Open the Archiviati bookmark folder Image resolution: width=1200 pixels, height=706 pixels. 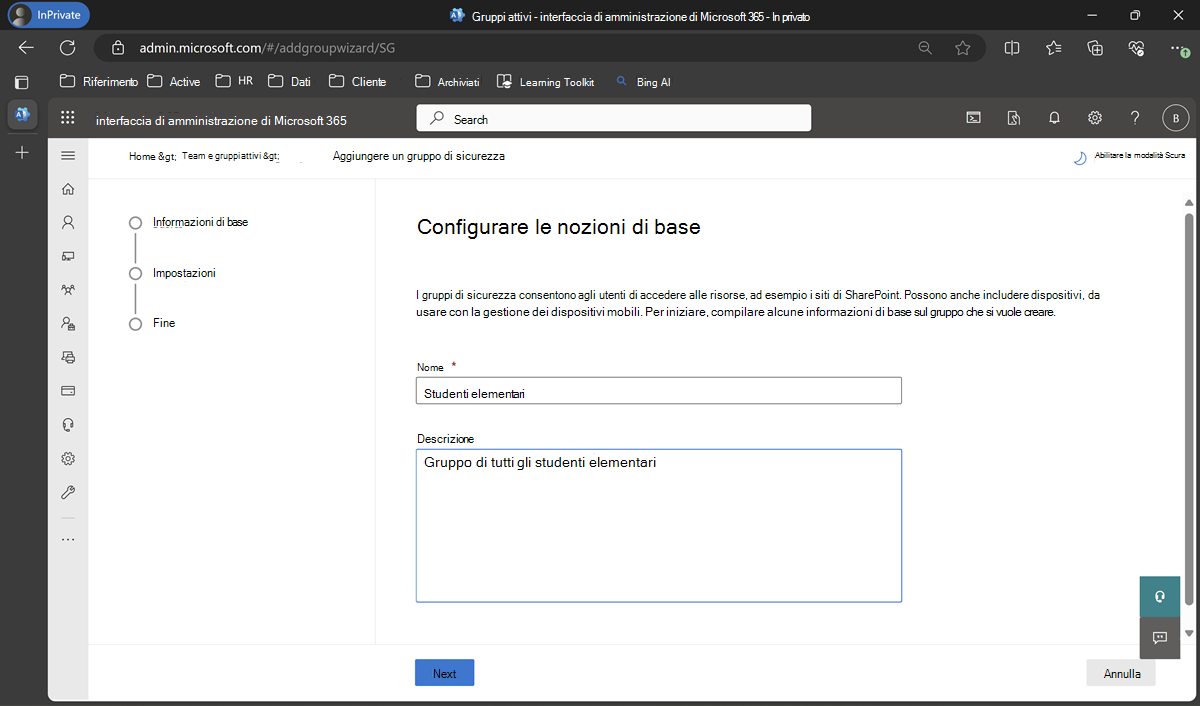(x=448, y=82)
